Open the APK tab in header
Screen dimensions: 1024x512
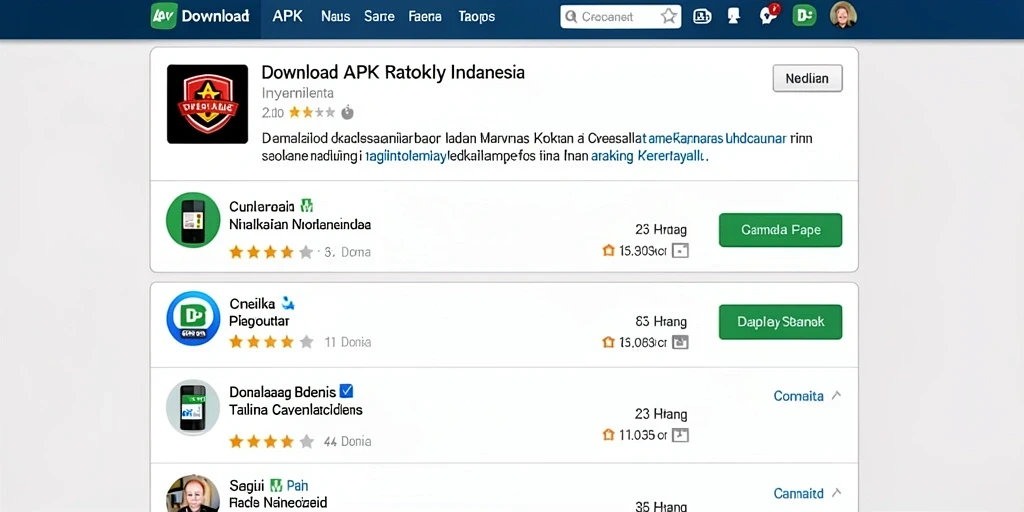coord(287,16)
